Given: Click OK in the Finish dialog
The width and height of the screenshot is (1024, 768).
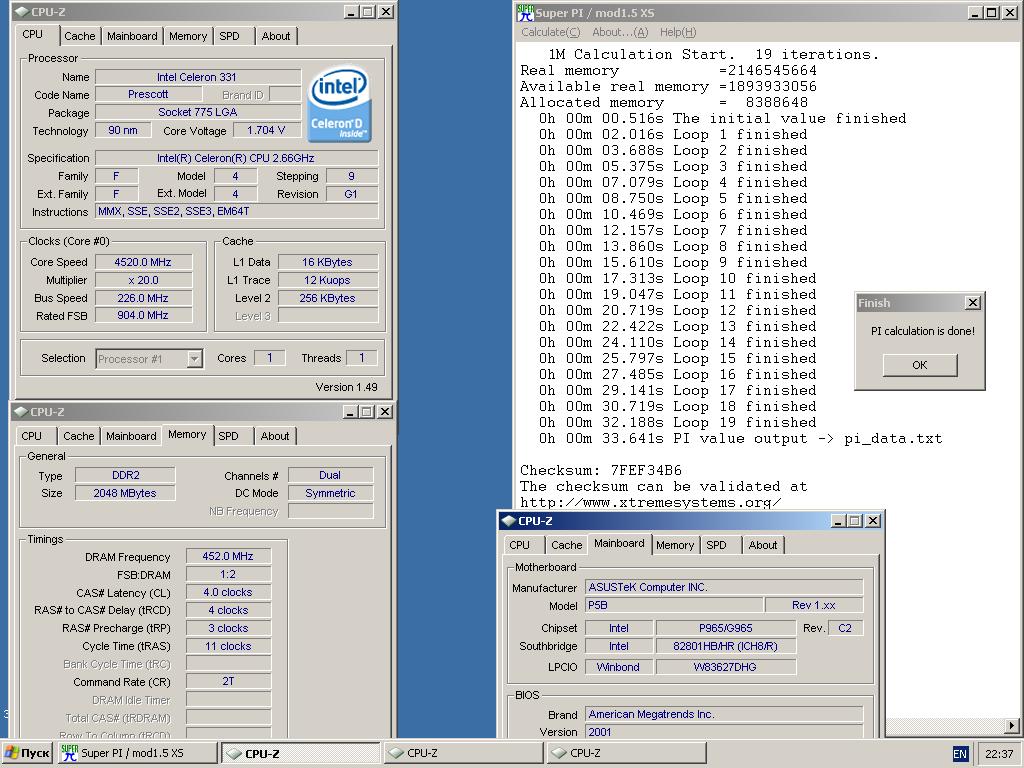Looking at the screenshot, I should pos(920,365).
